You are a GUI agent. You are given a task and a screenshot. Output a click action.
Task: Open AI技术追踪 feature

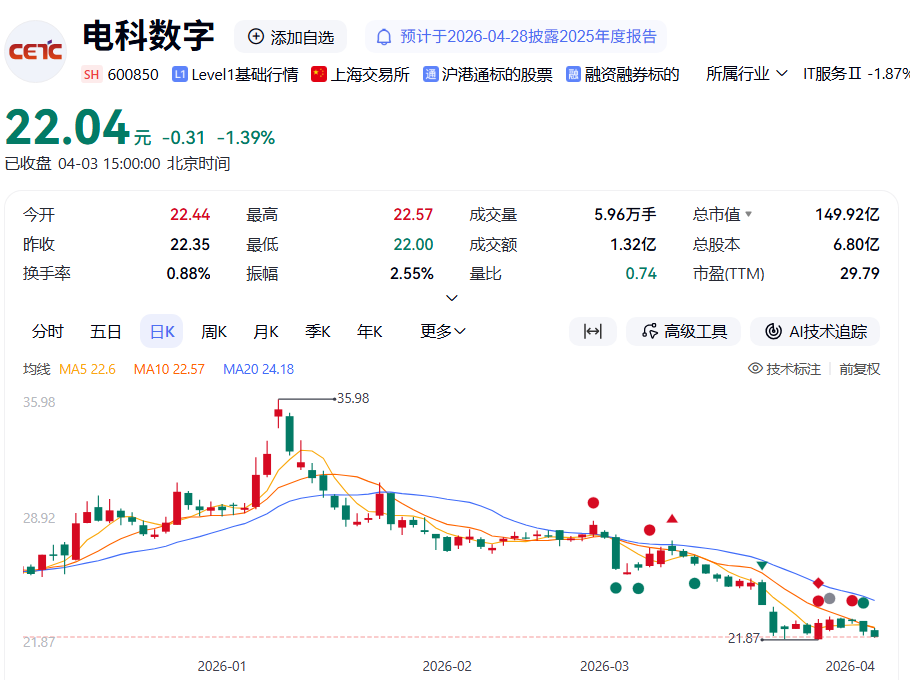pos(815,332)
